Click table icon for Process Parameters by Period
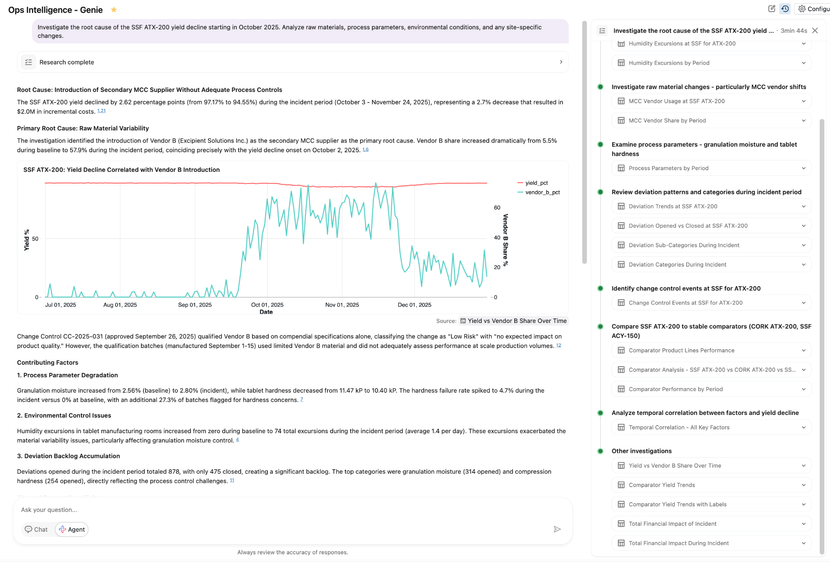This screenshot has height=562, width=830. (x=621, y=168)
